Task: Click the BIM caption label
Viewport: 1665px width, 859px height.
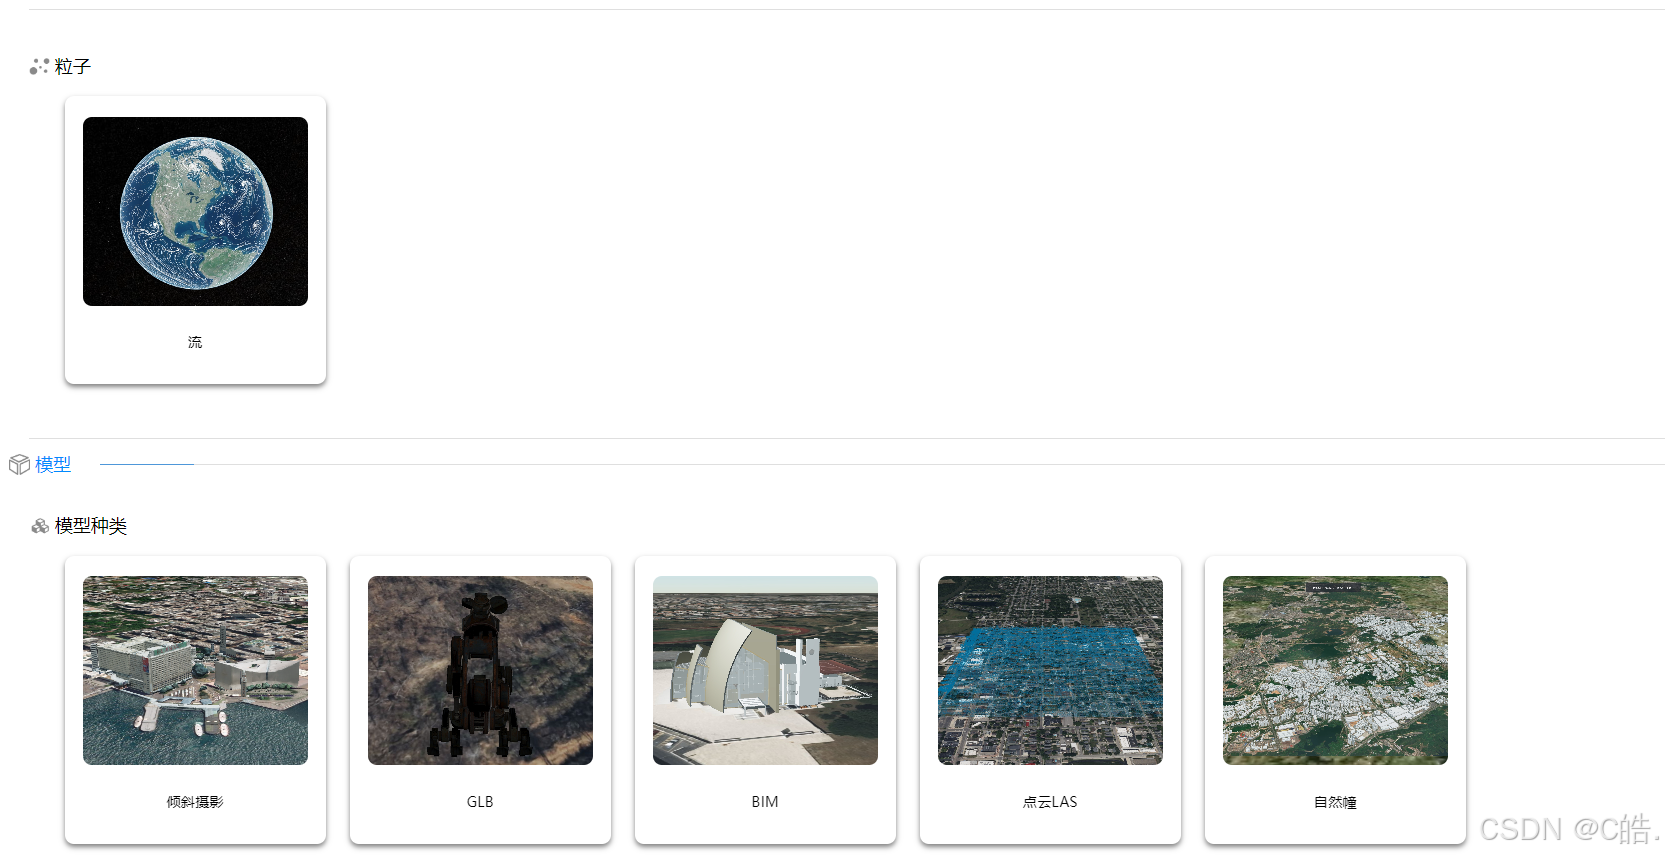Action: point(765,802)
